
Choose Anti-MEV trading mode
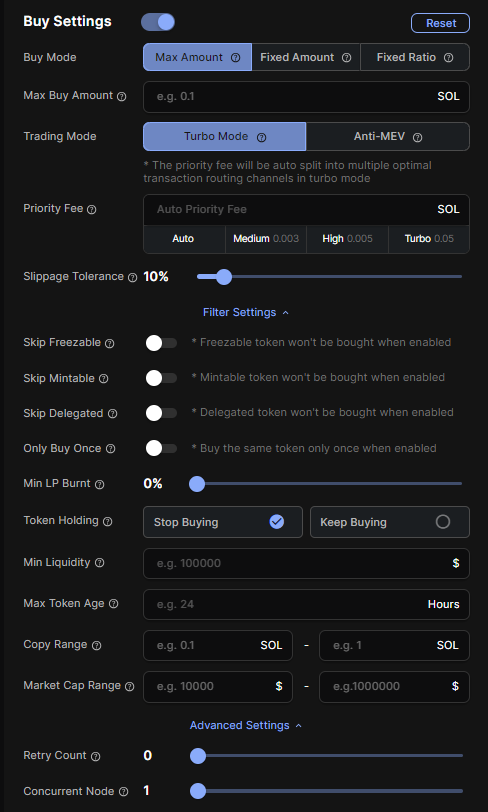click(388, 137)
